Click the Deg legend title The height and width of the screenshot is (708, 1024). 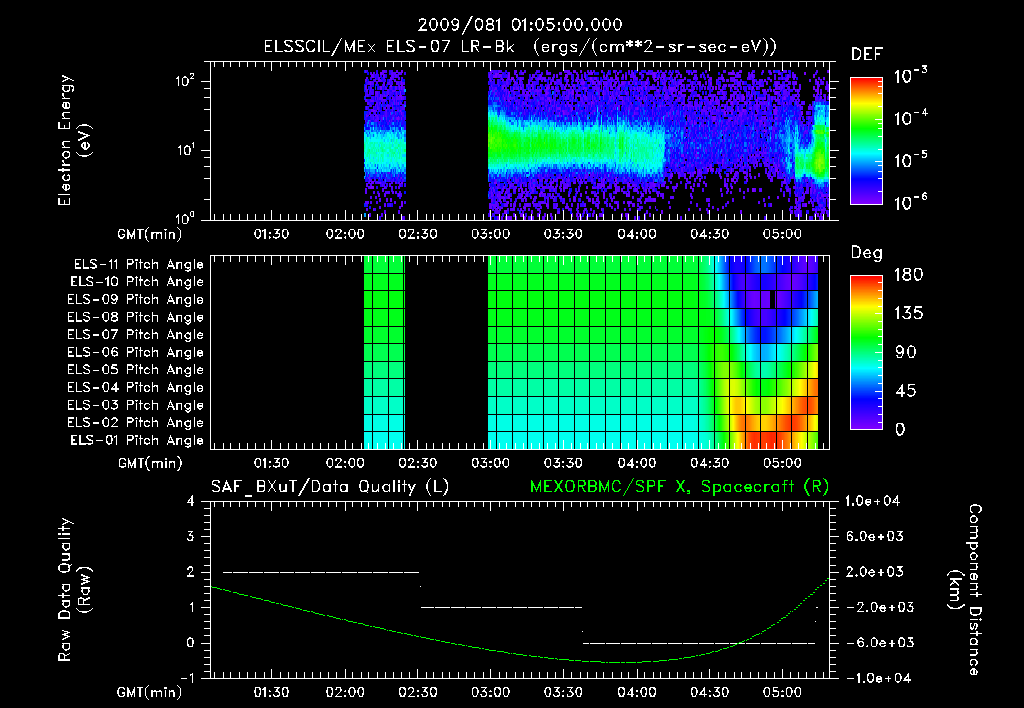(867, 253)
